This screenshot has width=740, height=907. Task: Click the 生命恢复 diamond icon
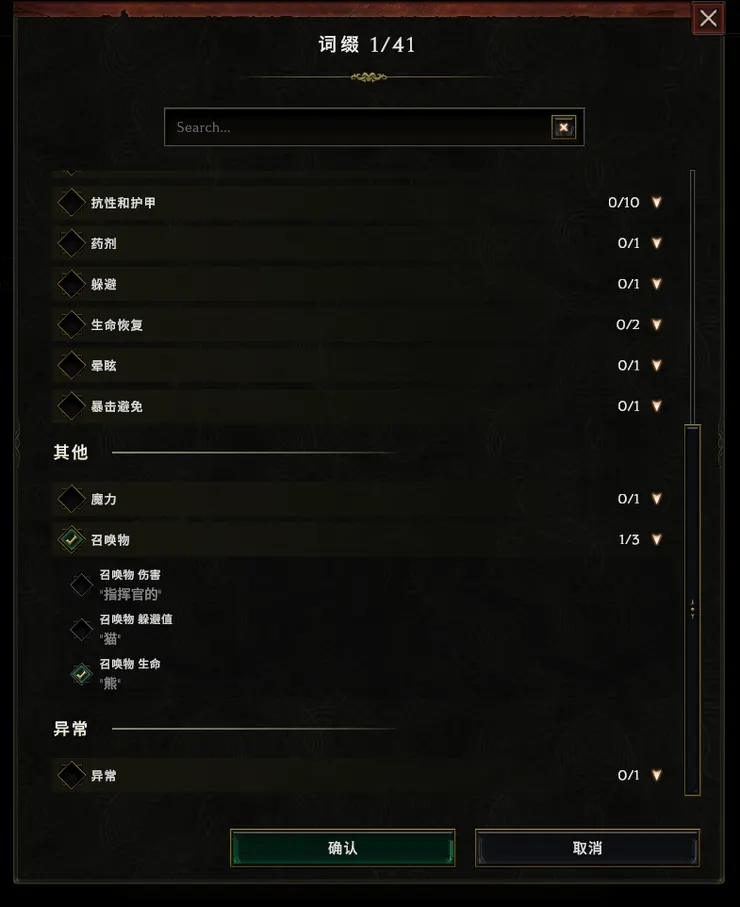pos(71,324)
